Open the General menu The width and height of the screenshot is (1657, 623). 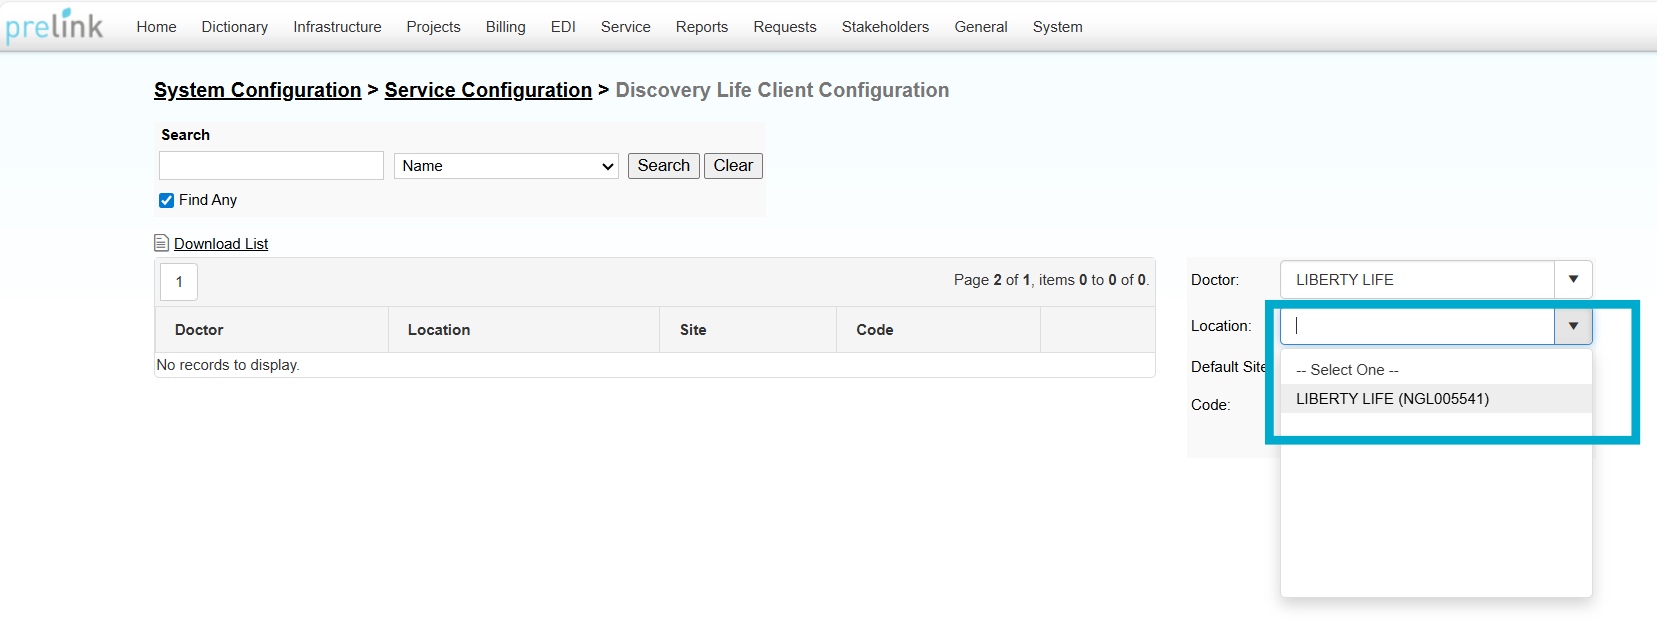[x=981, y=27]
